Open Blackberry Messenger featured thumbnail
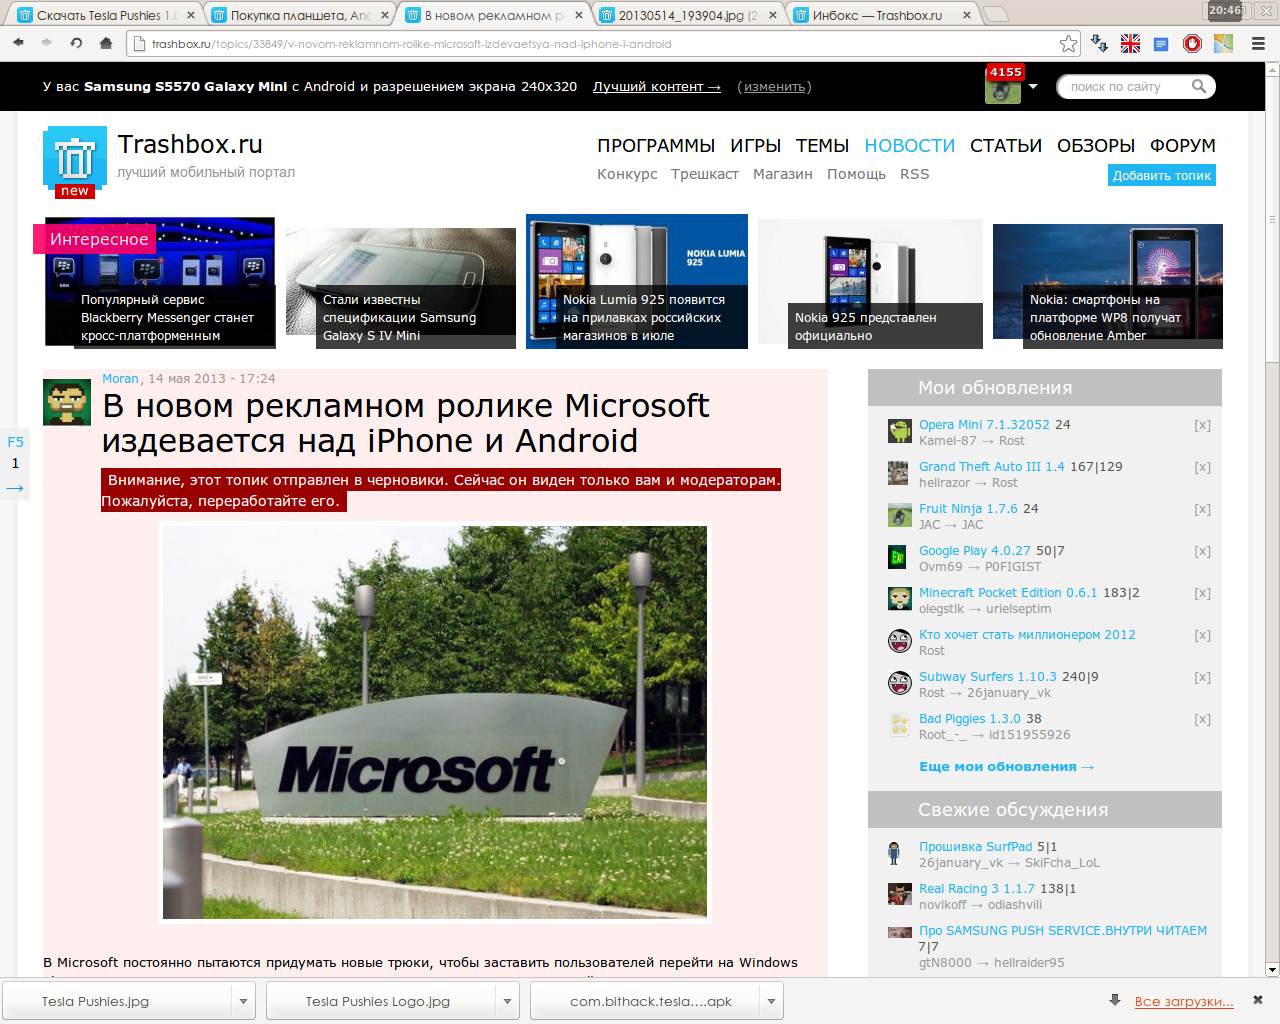The image size is (1280, 1024). (x=160, y=283)
